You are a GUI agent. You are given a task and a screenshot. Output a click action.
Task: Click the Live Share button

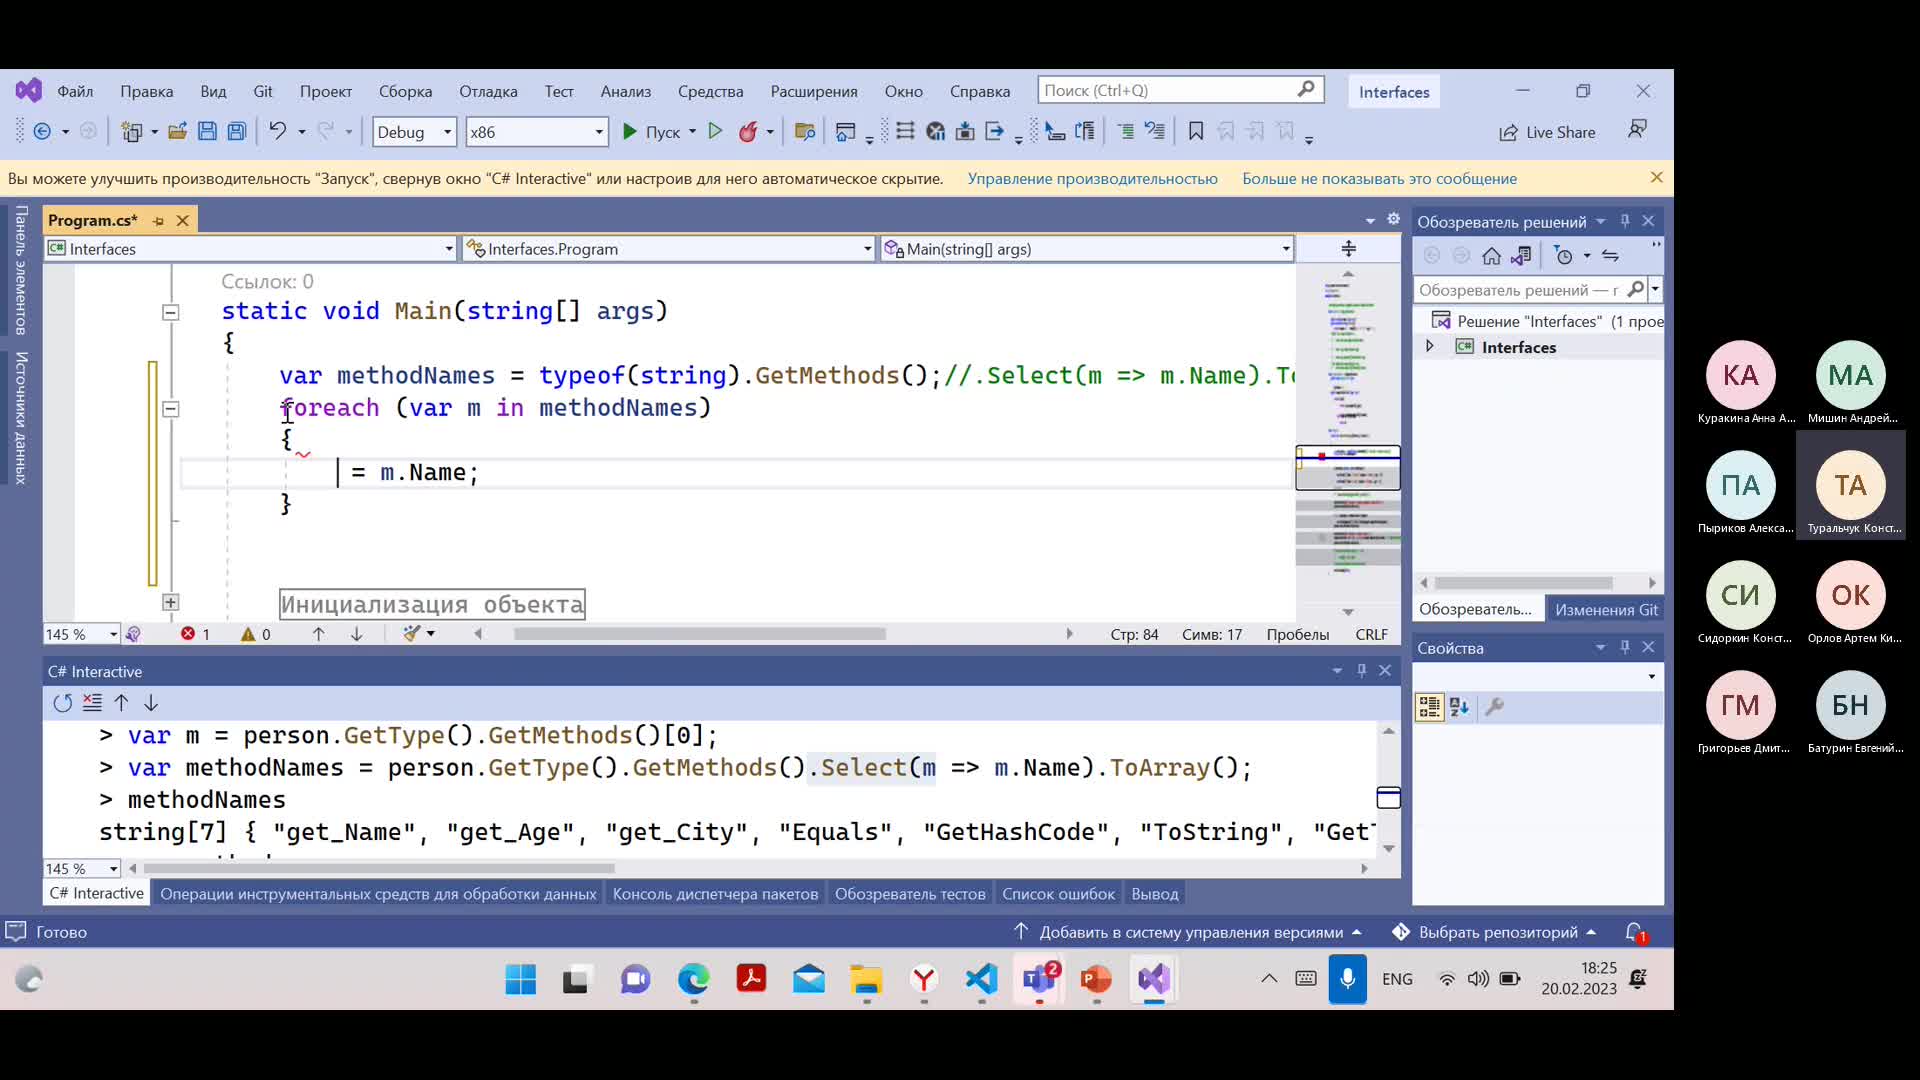coord(1547,132)
